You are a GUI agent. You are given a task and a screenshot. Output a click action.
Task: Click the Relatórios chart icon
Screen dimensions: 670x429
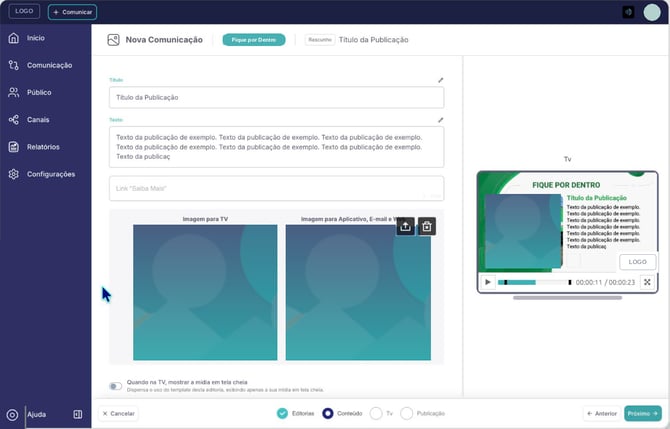(x=14, y=147)
